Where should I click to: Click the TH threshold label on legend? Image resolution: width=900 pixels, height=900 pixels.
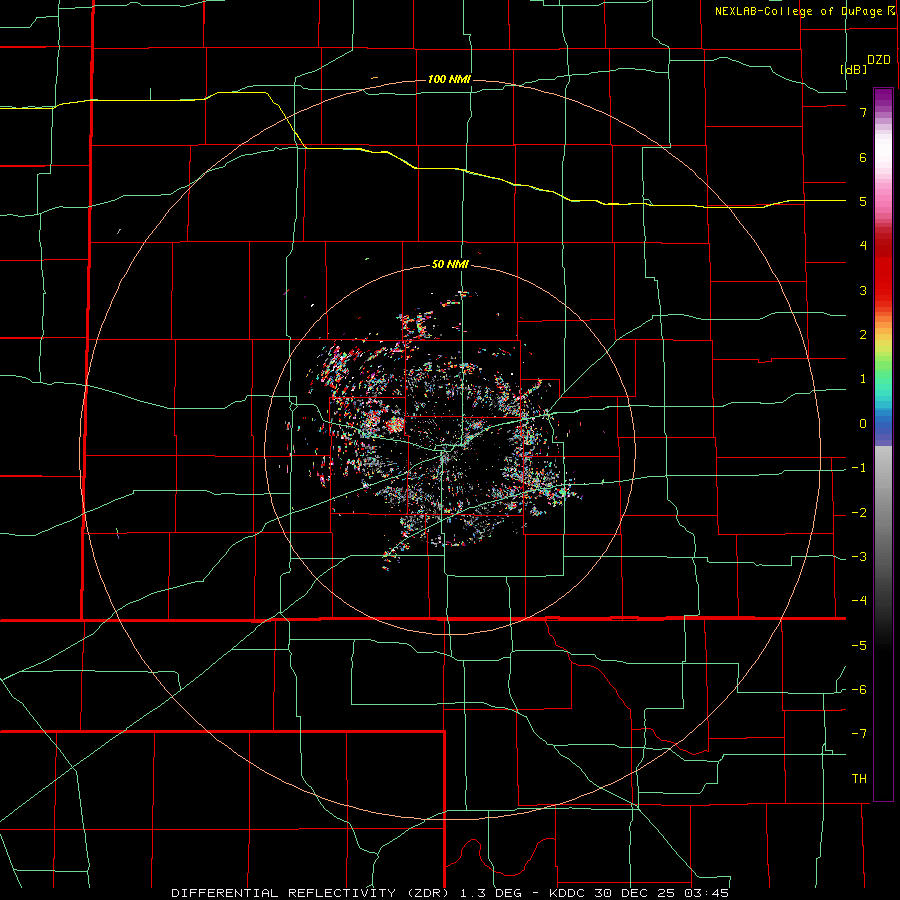859,779
